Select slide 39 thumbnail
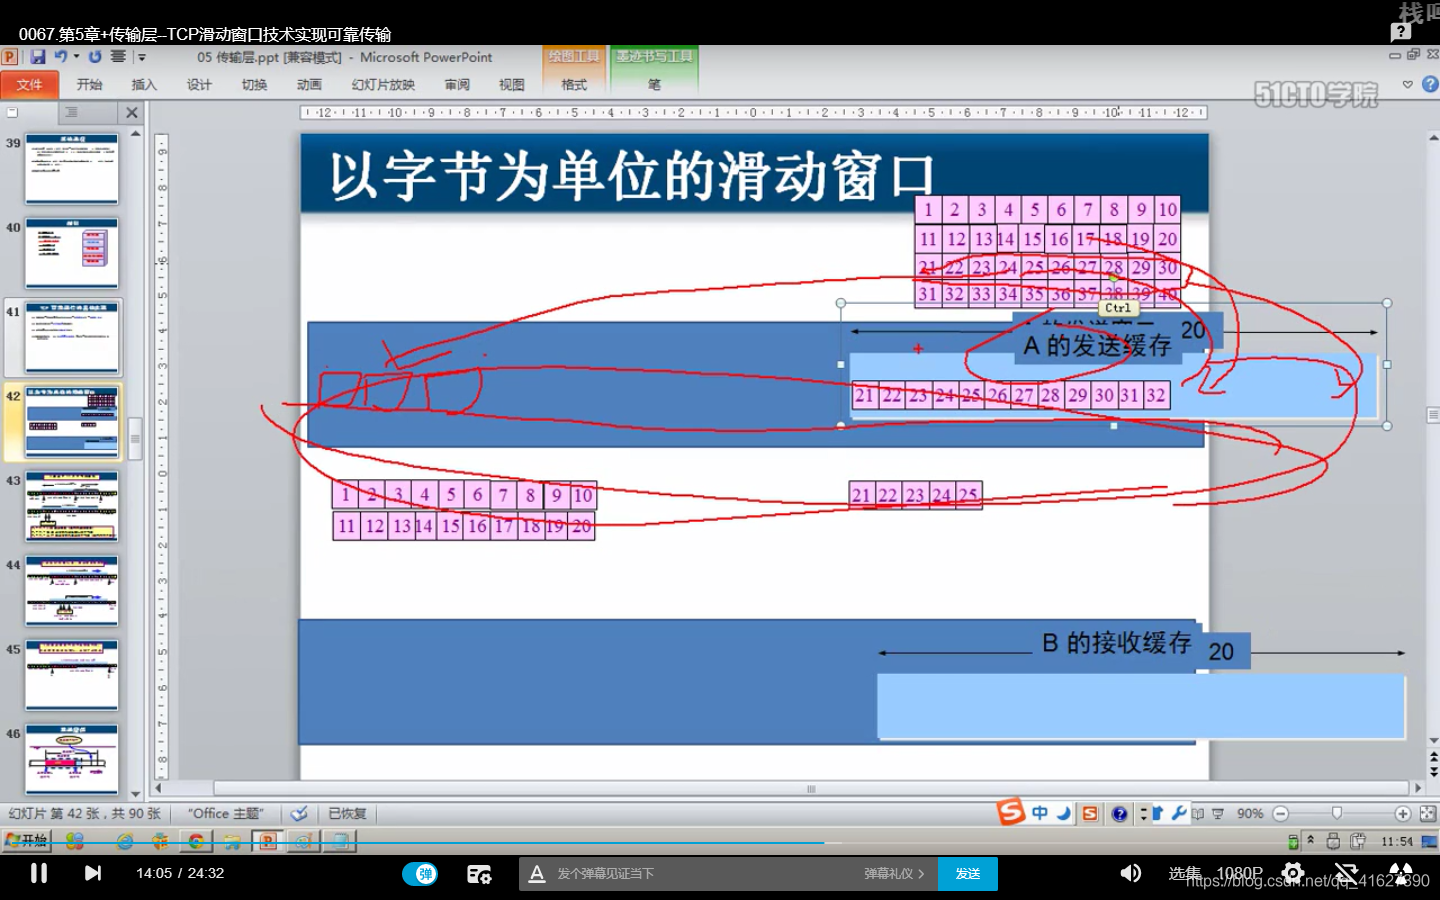The height and width of the screenshot is (900, 1440). [71, 169]
